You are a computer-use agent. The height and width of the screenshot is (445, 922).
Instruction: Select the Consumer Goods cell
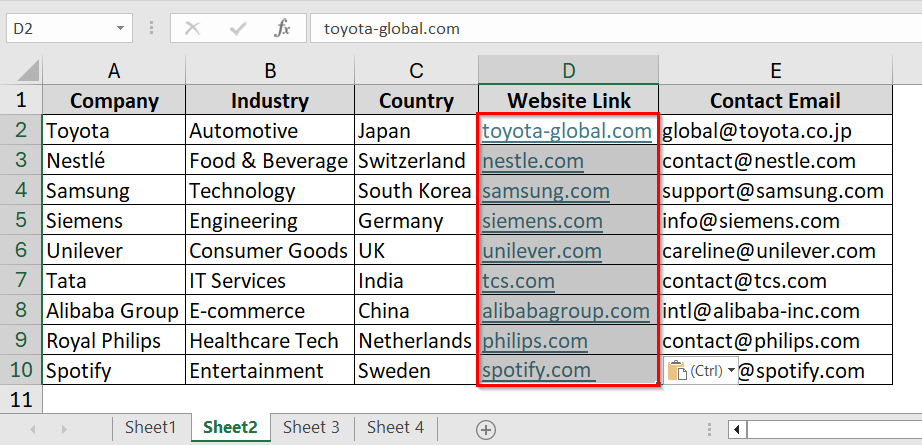coord(270,250)
